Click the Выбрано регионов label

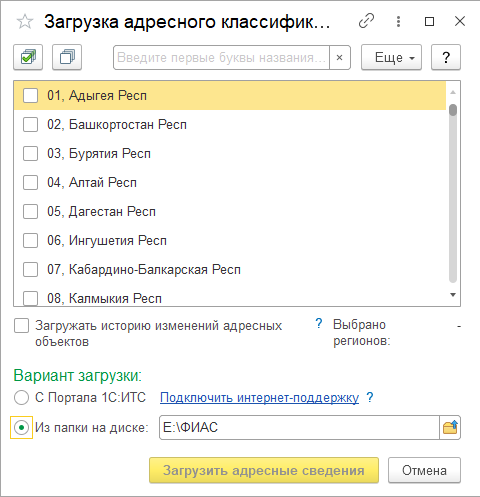tap(362, 333)
